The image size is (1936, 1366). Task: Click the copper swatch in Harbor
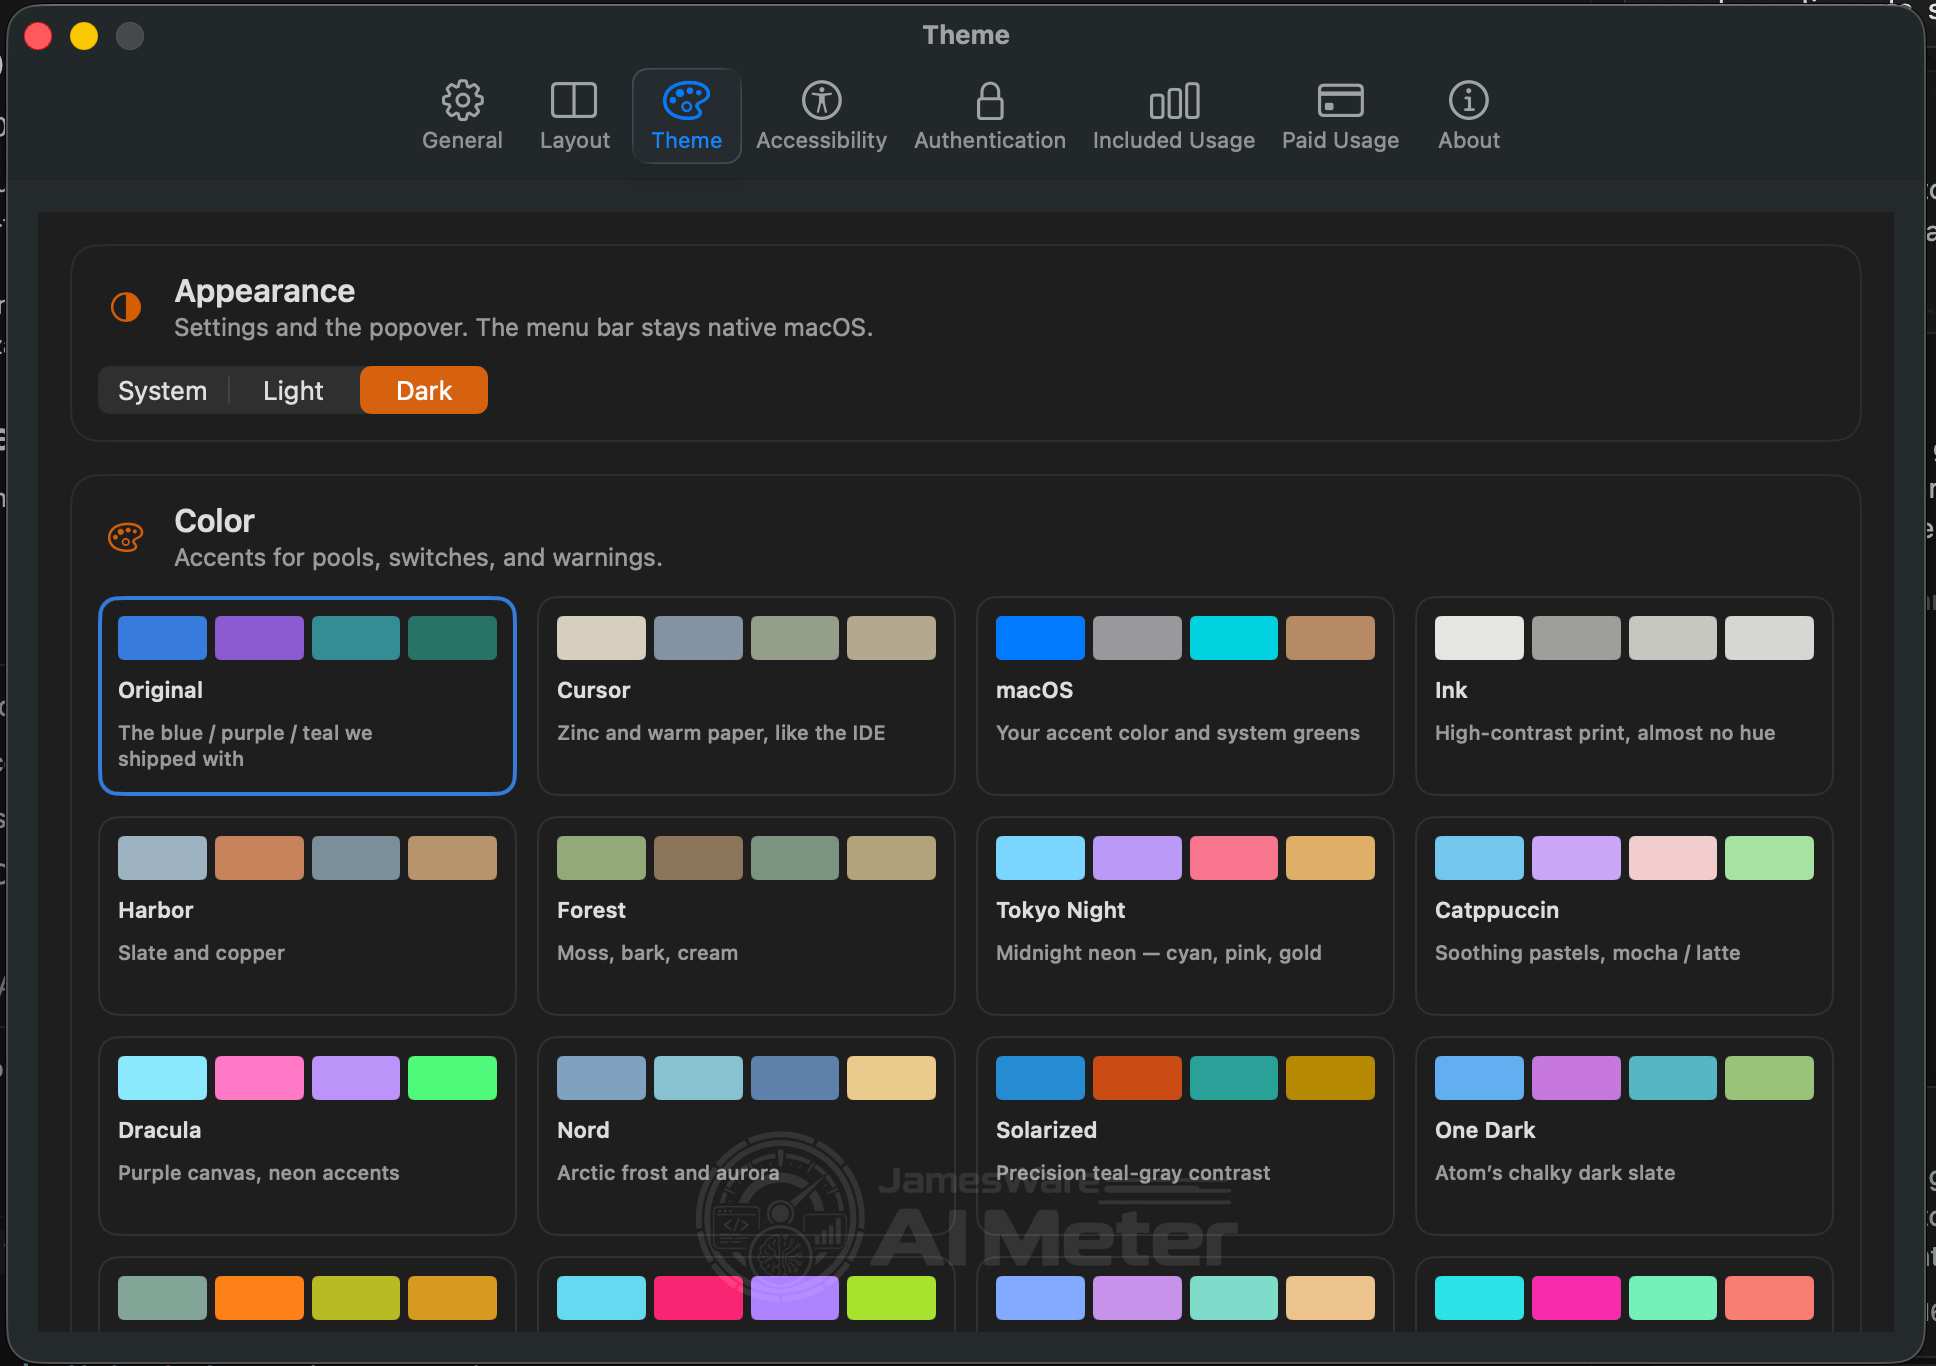[259, 858]
